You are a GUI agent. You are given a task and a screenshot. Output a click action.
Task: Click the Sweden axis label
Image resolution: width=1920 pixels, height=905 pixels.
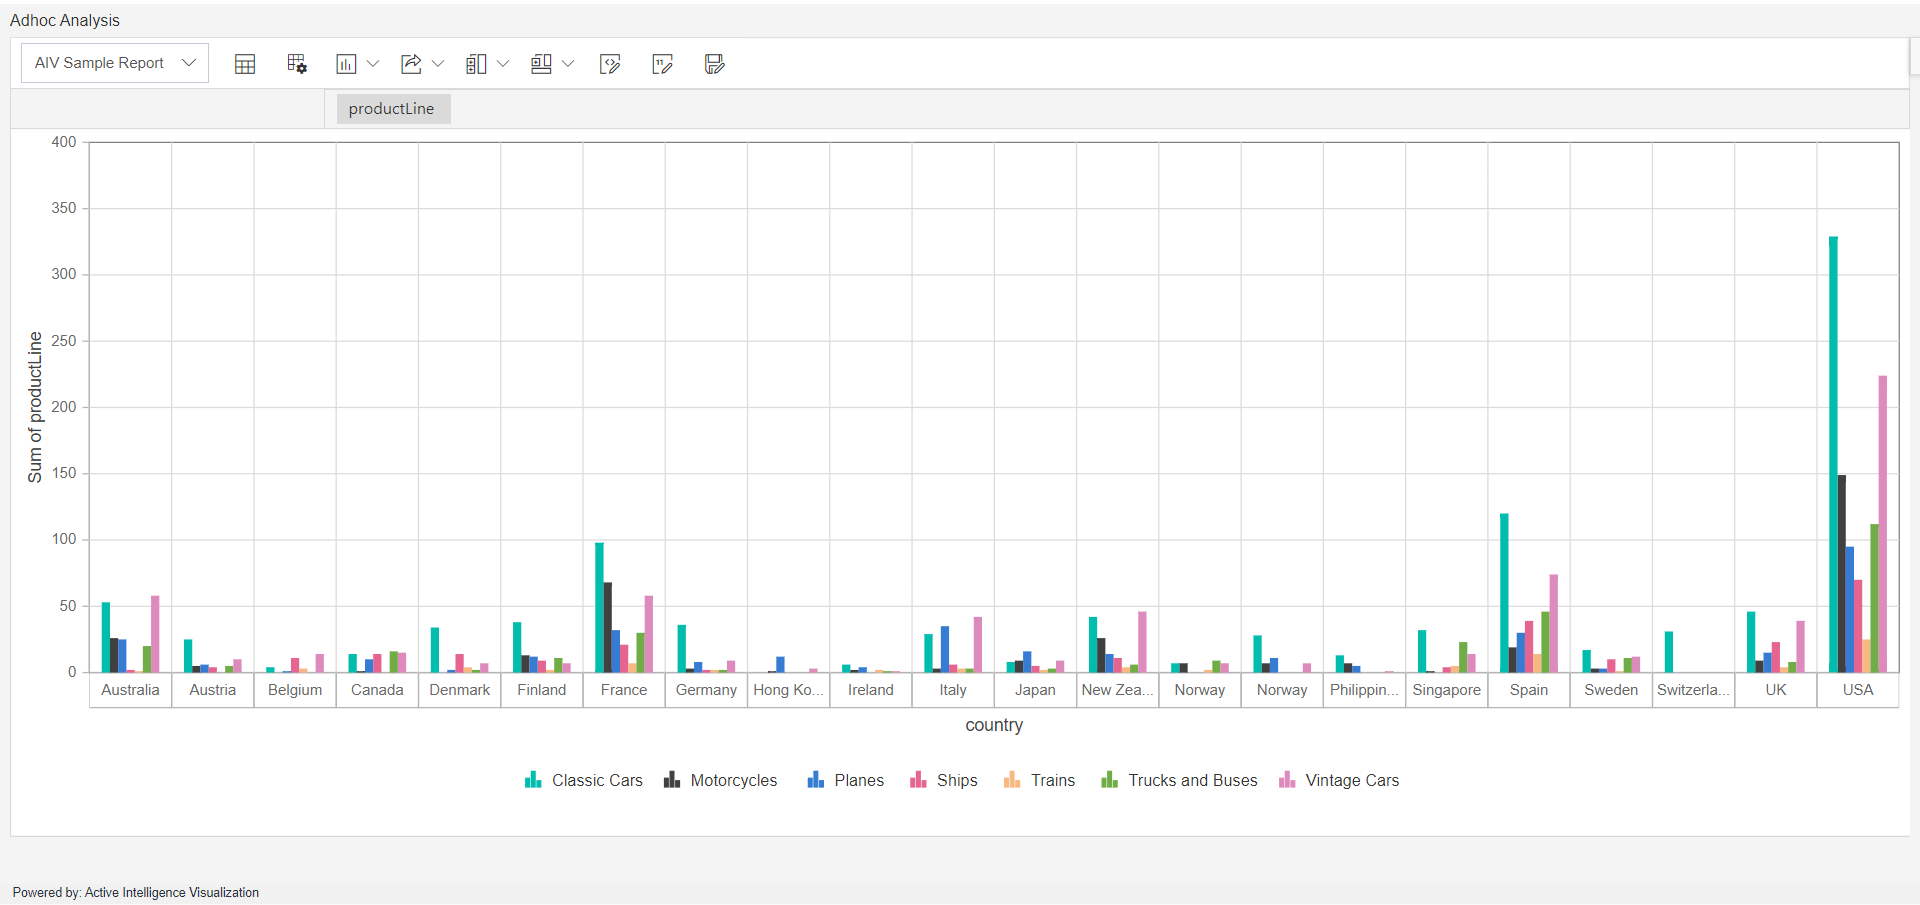[1611, 690]
